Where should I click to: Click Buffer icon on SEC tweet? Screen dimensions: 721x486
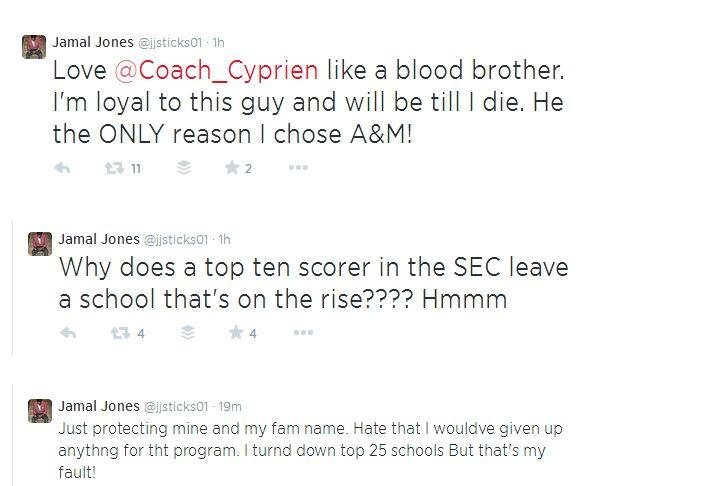click(x=188, y=334)
